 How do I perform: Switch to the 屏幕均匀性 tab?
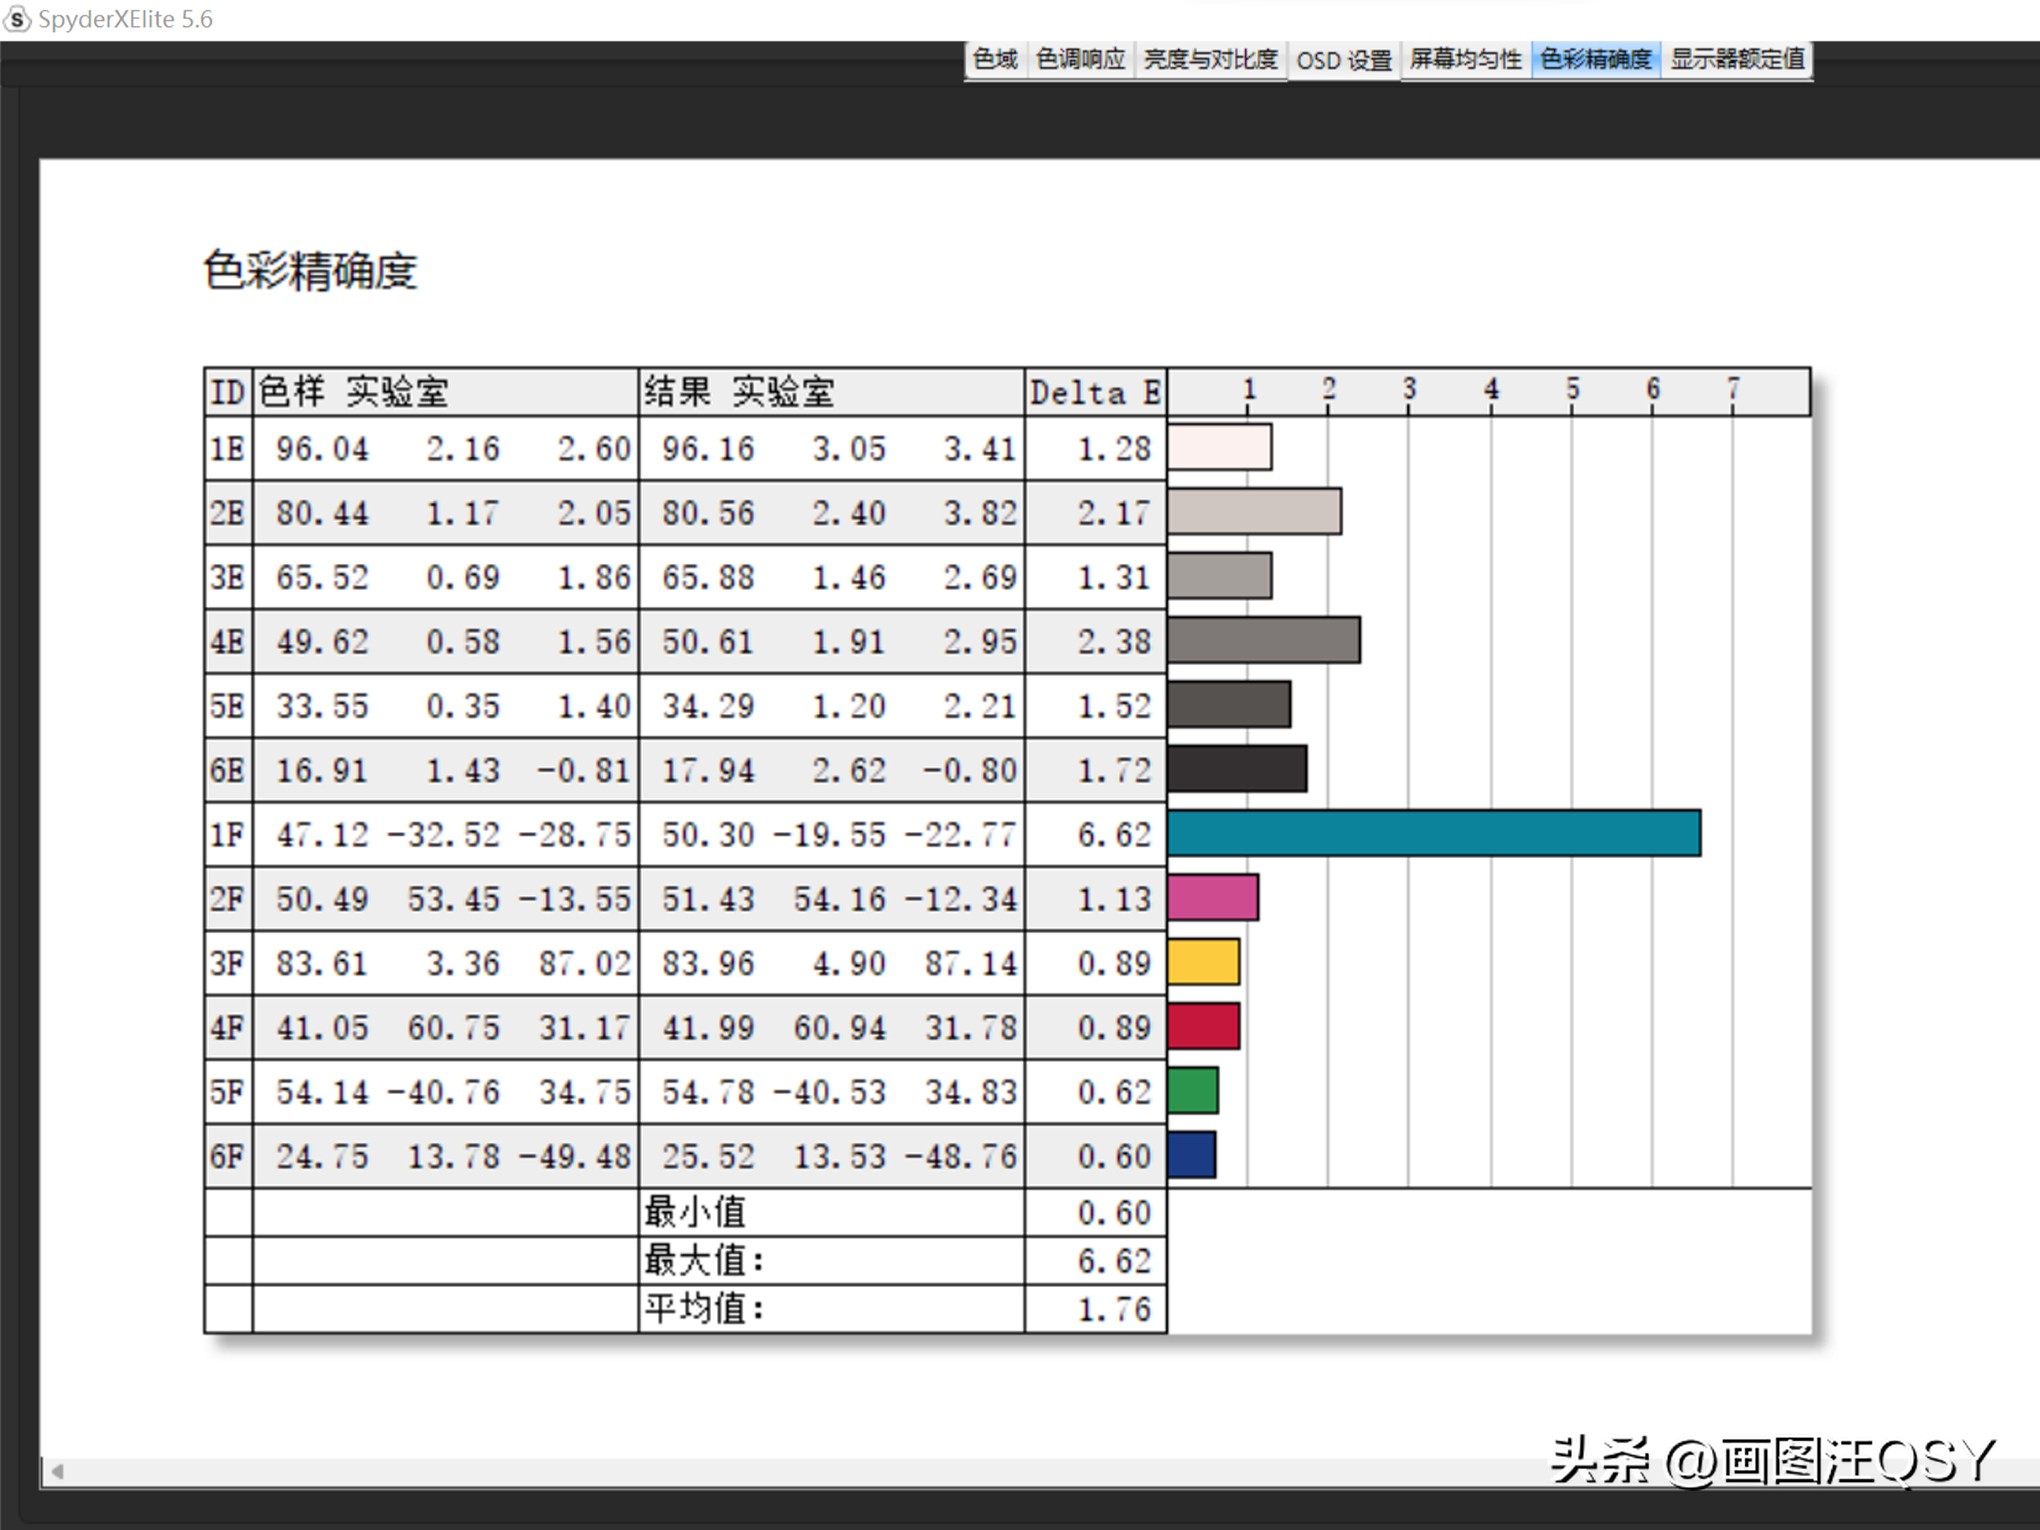pyautogui.click(x=1467, y=60)
